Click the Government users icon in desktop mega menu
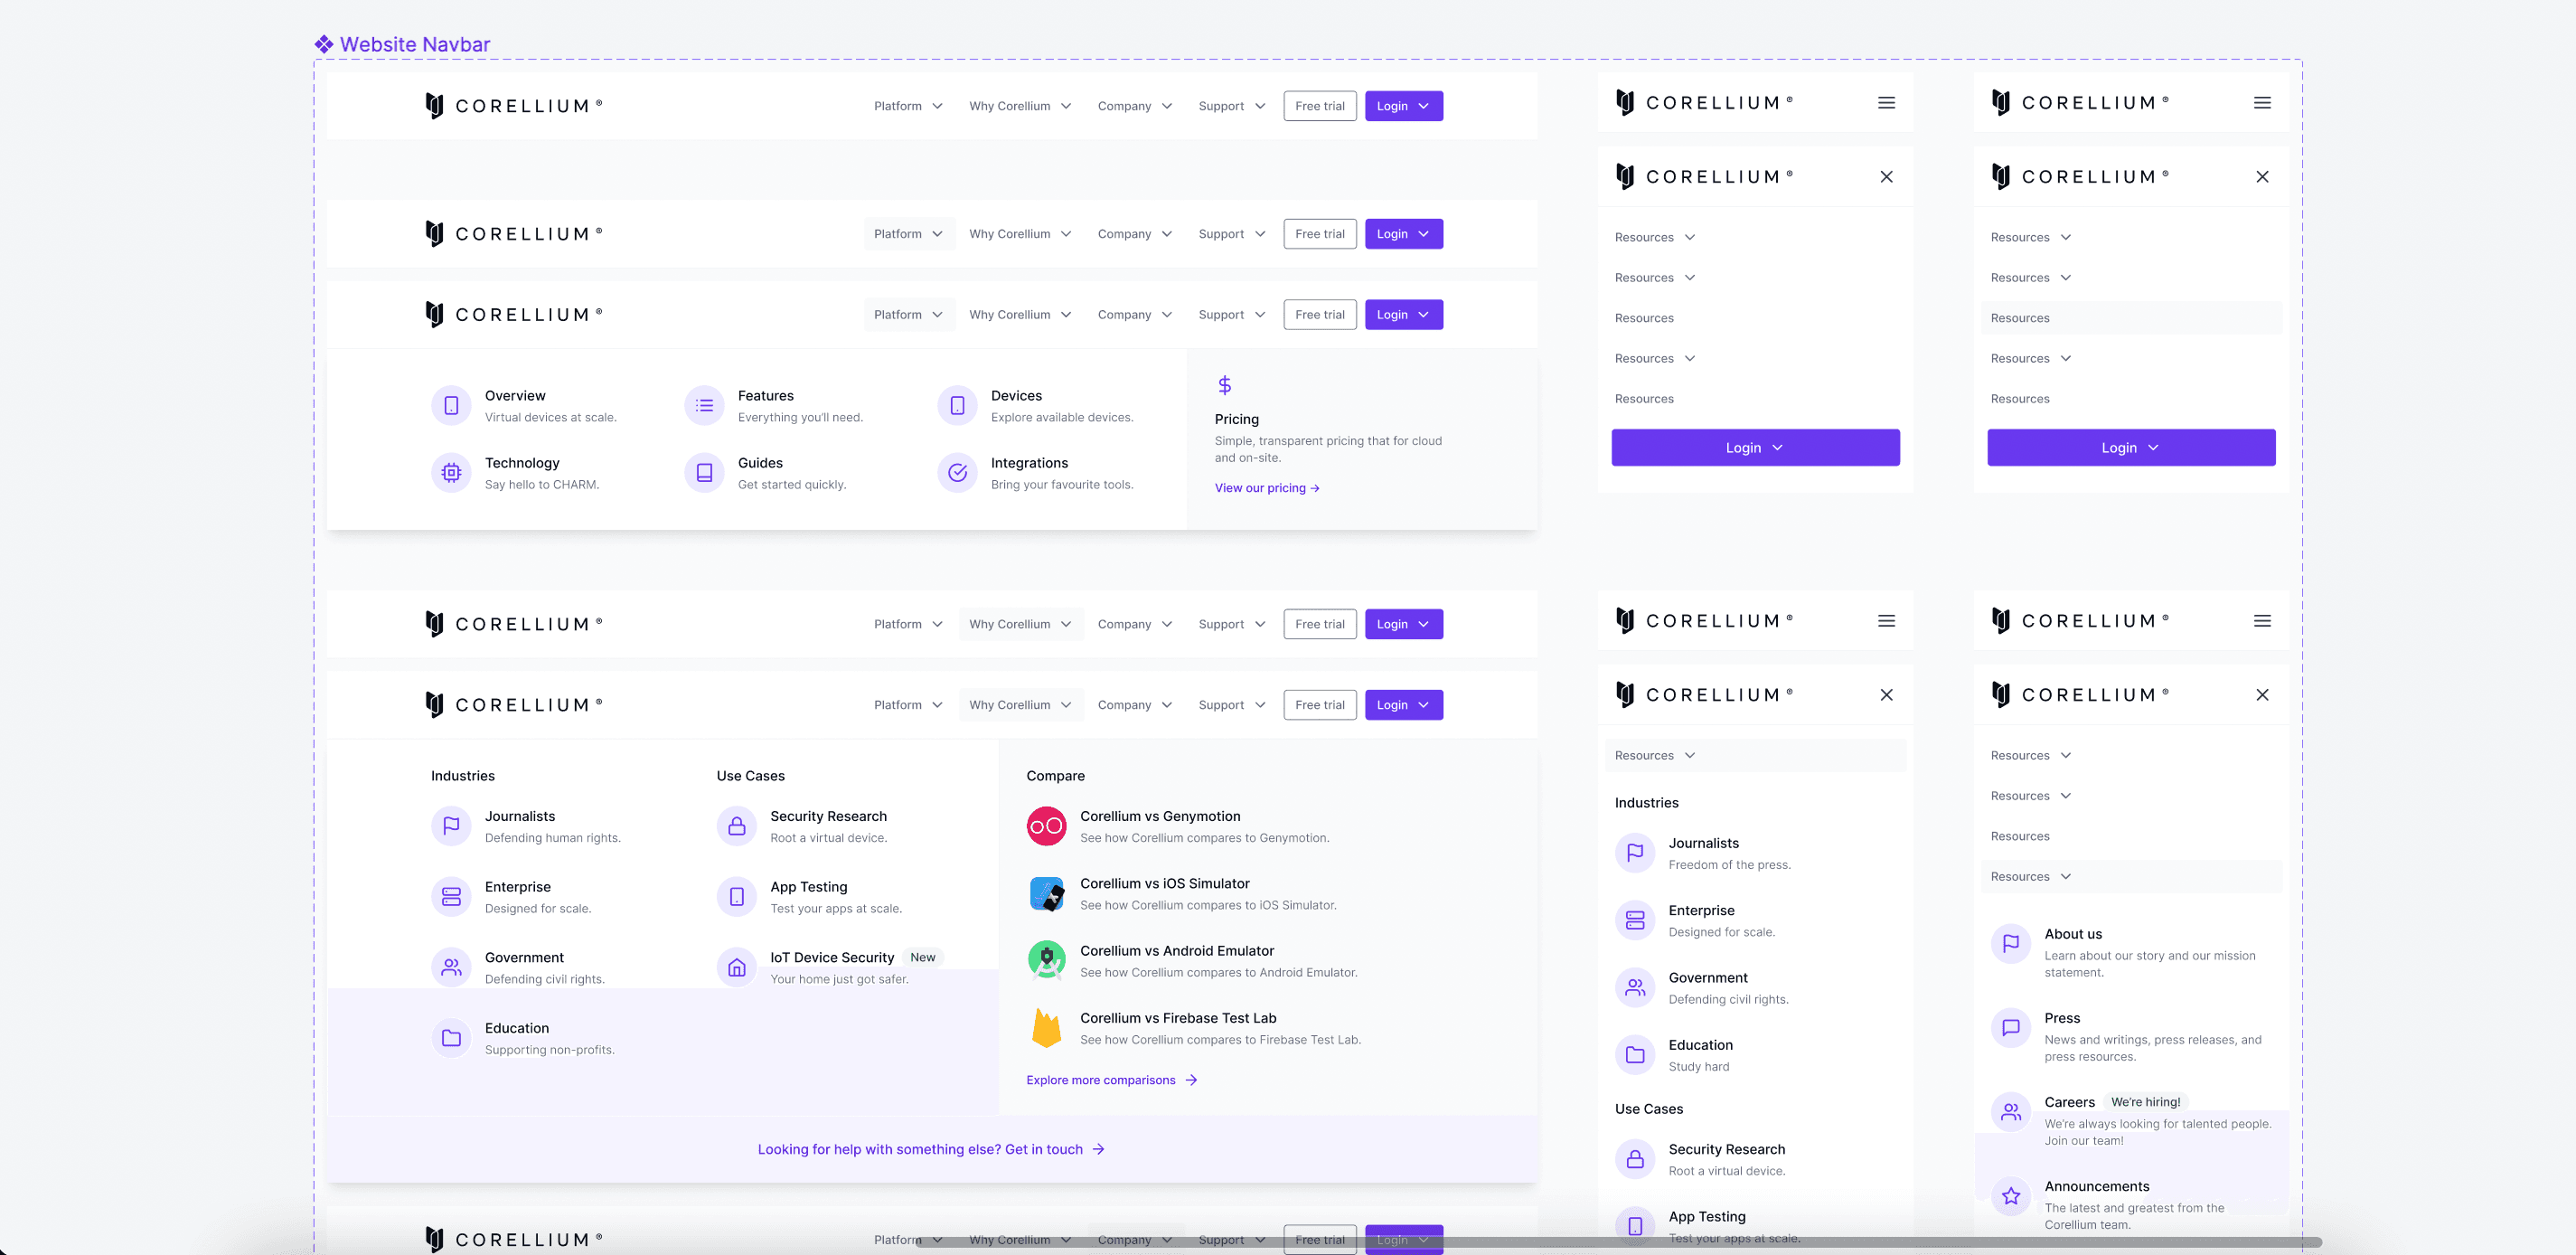The image size is (2576, 1255). [451, 967]
